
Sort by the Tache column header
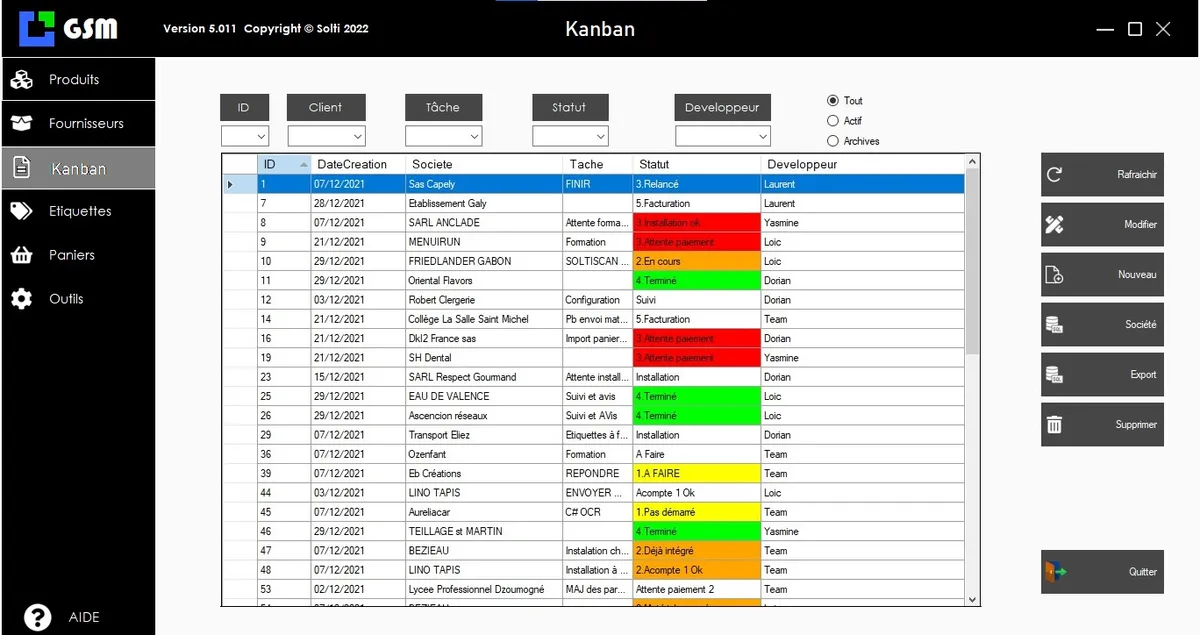[597, 164]
